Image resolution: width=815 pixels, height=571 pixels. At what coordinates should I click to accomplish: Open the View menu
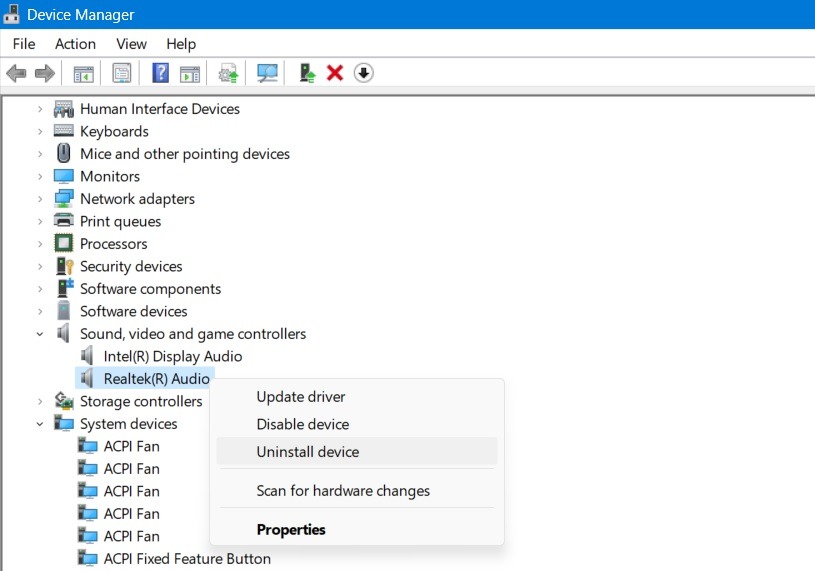(x=132, y=44)
